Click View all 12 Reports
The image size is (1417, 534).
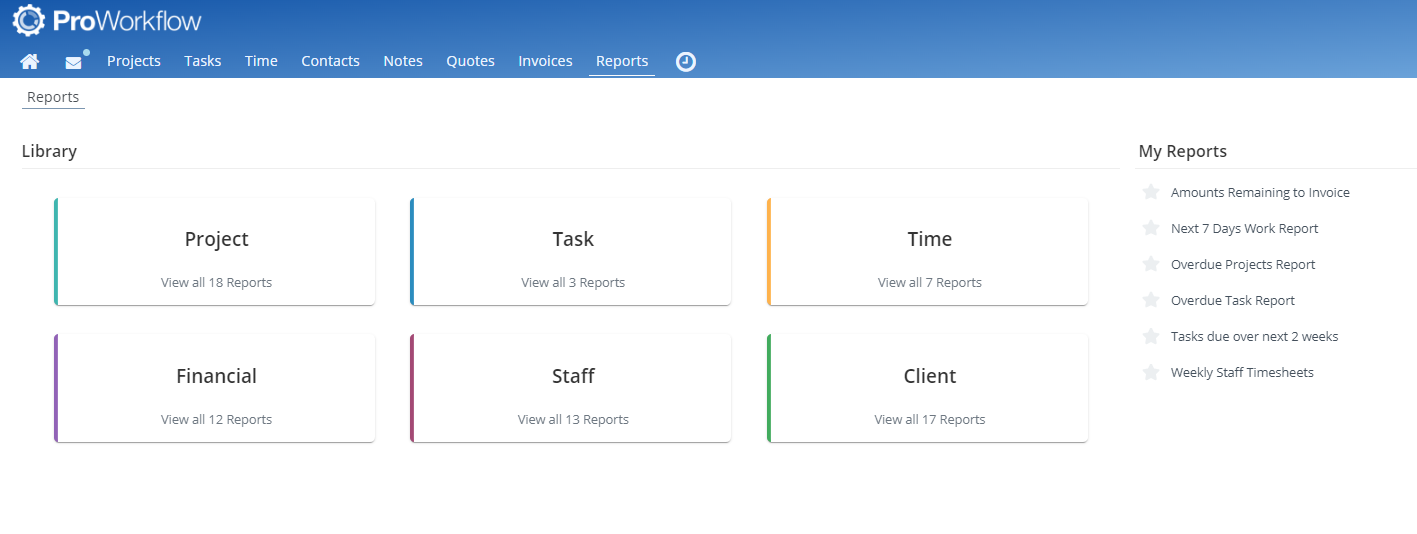pos(216,420)
